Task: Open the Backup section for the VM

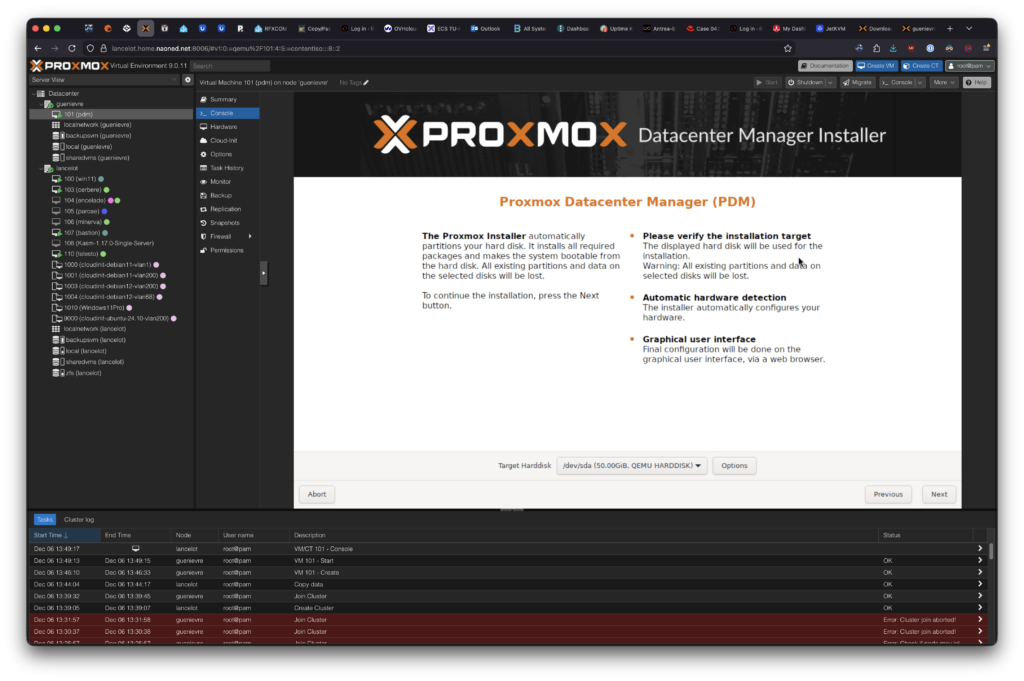Action: click(x=221, y=196)
